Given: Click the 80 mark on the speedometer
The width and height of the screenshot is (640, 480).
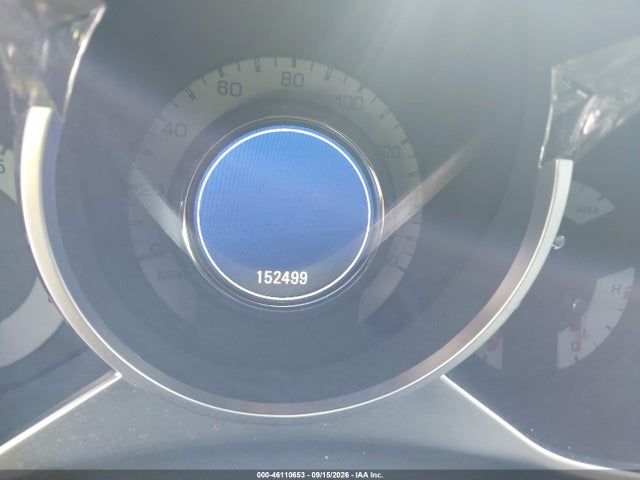Looking at the screenshot, I should pyautogui.click(x=292, y=80).
